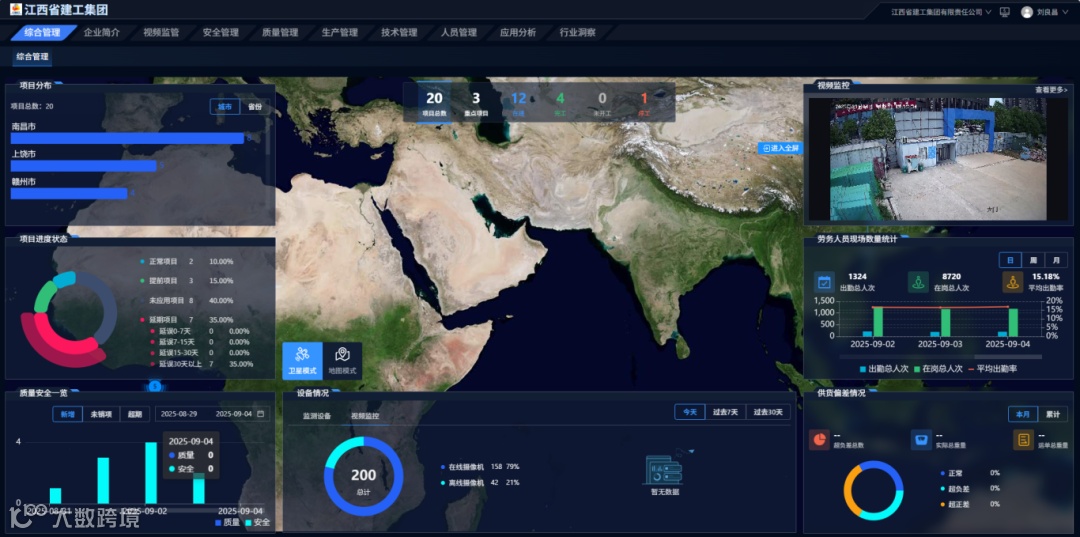The height and width of the screenshot is (537, 1080).
Task: Select the 新增 filter button
Action: point(68,414)
